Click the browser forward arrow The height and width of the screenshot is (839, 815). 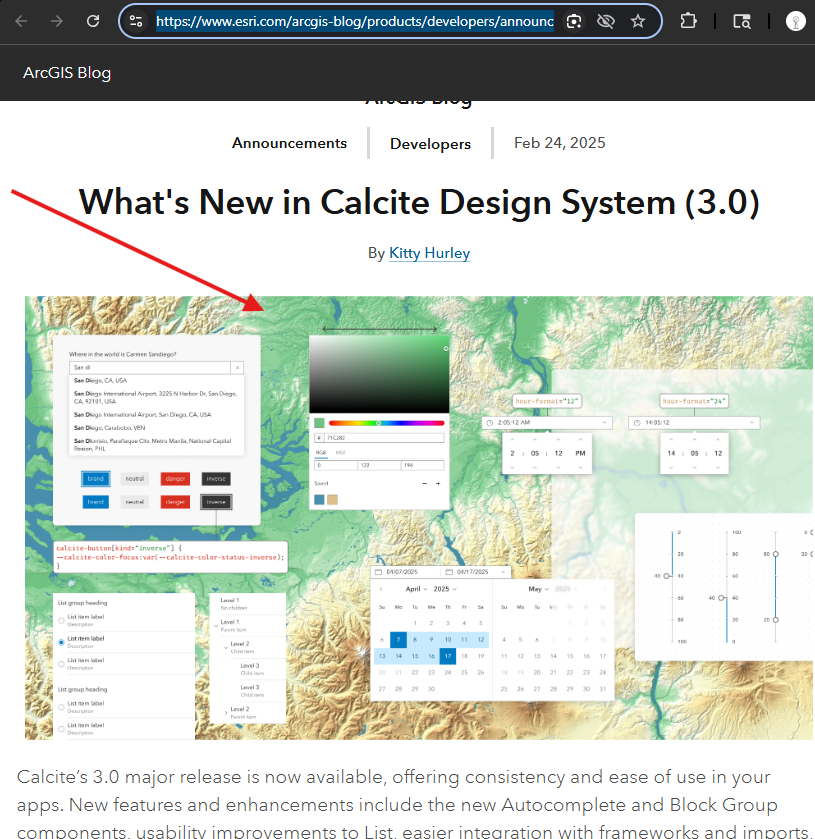click(57, 21)
